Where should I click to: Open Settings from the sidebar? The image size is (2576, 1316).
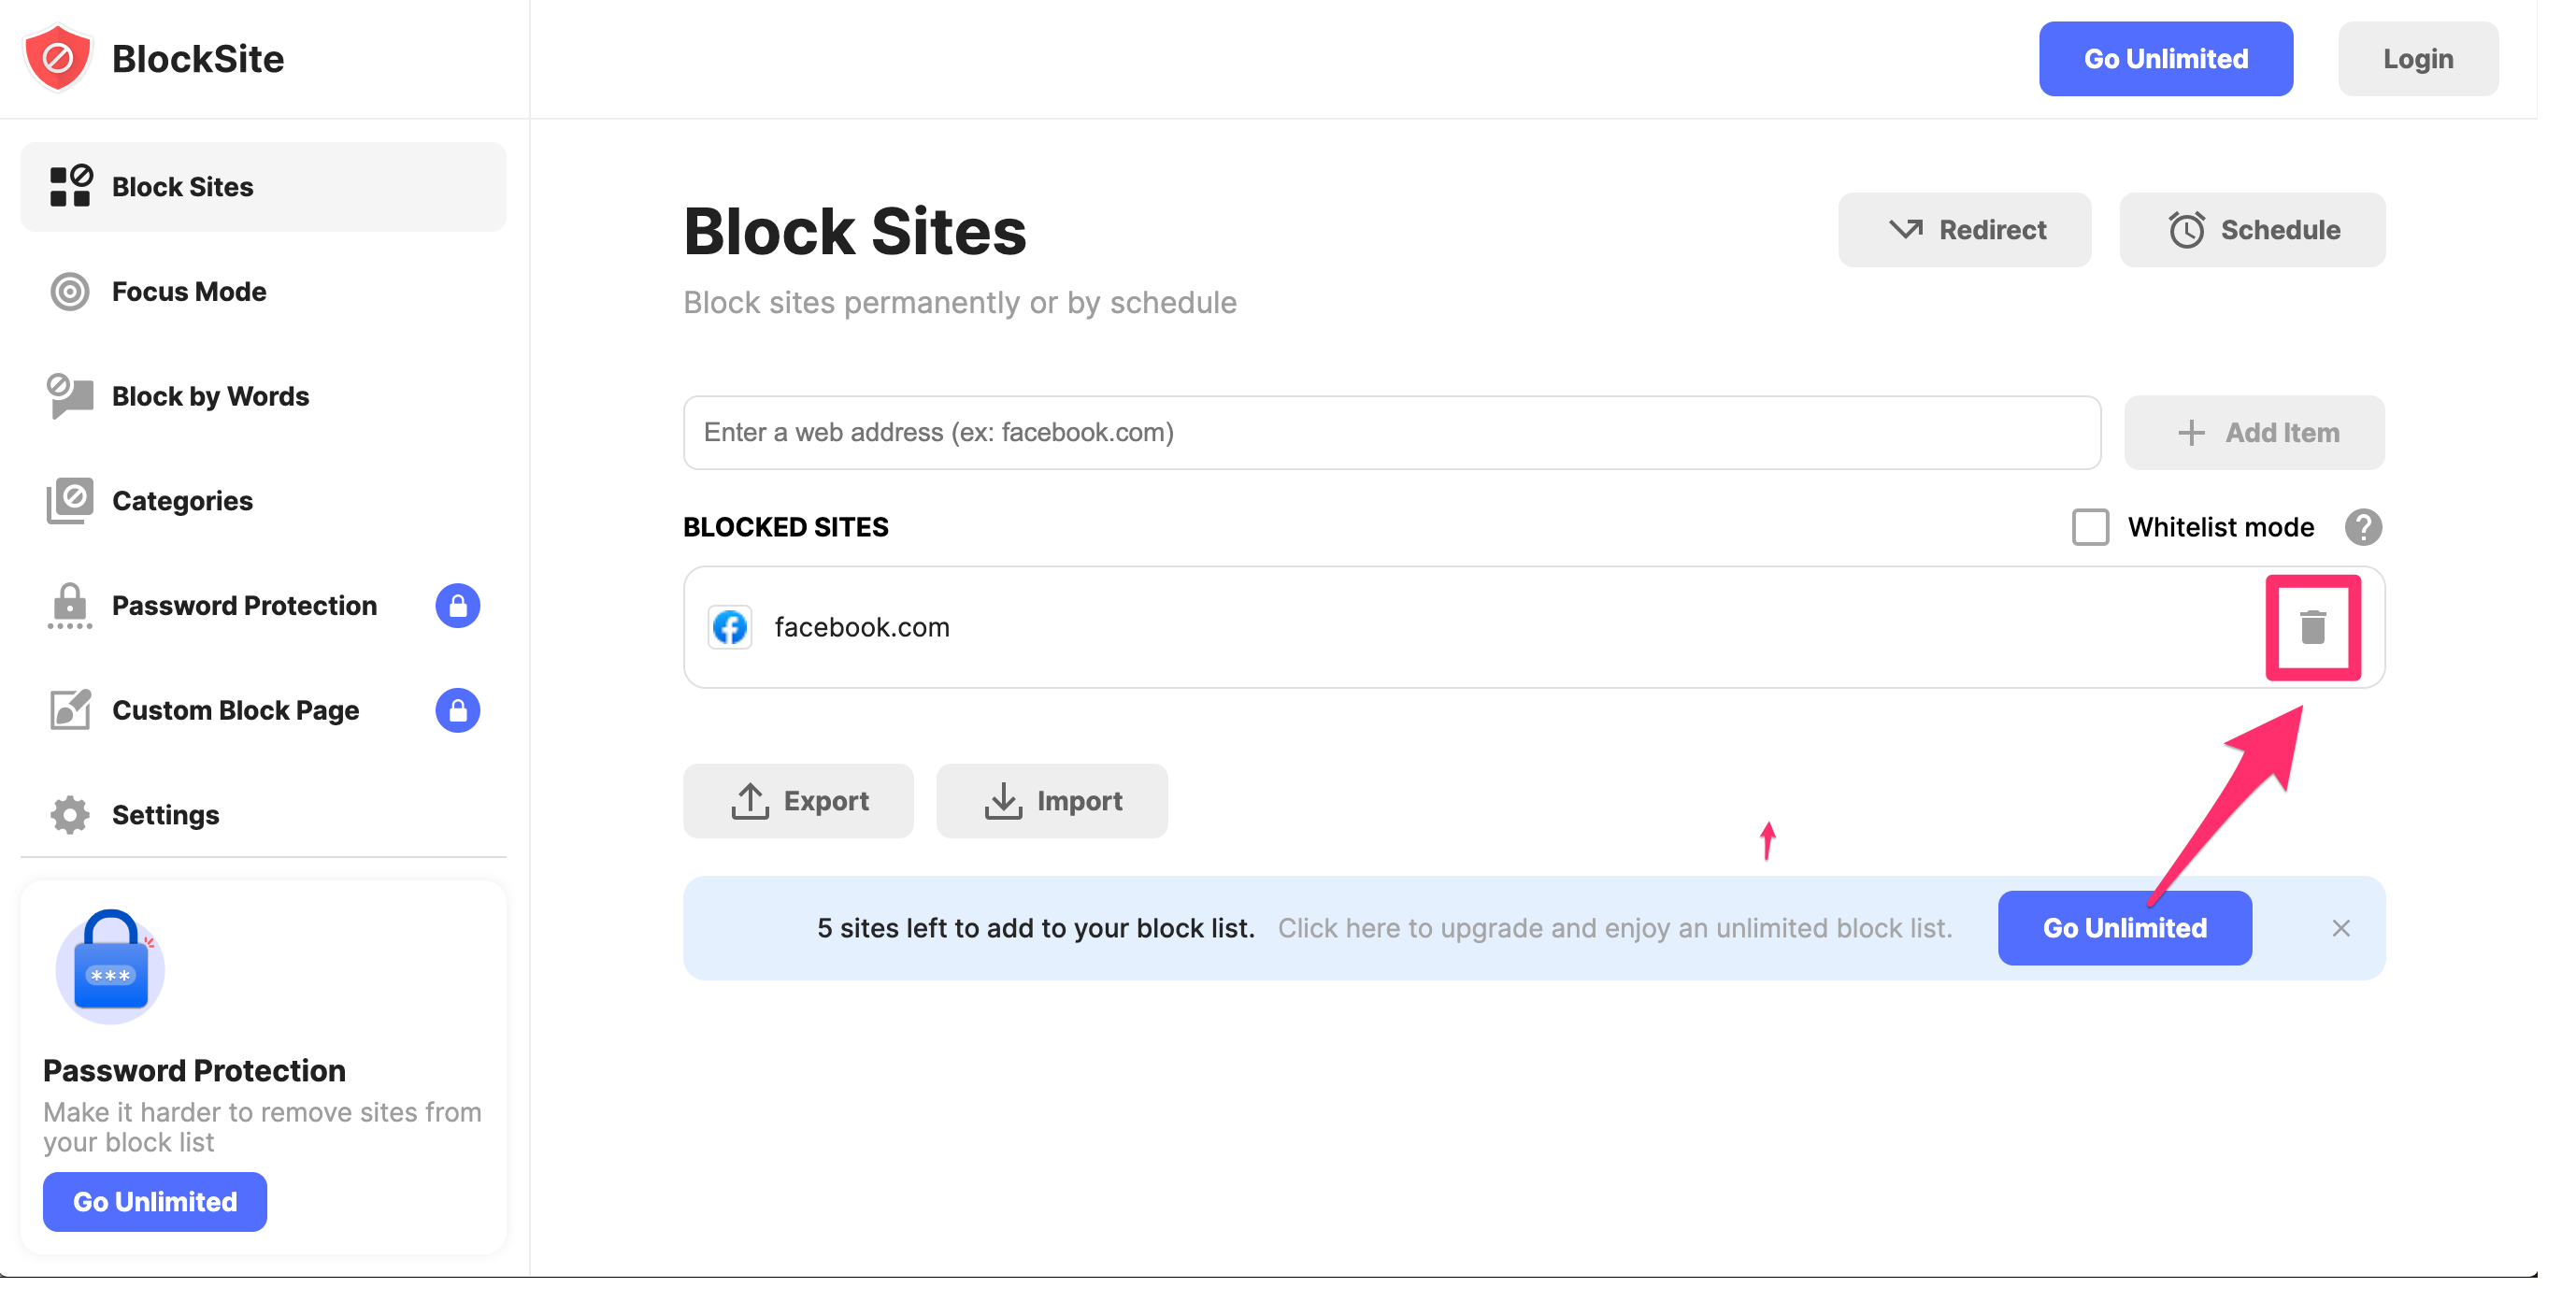point(263,814)
